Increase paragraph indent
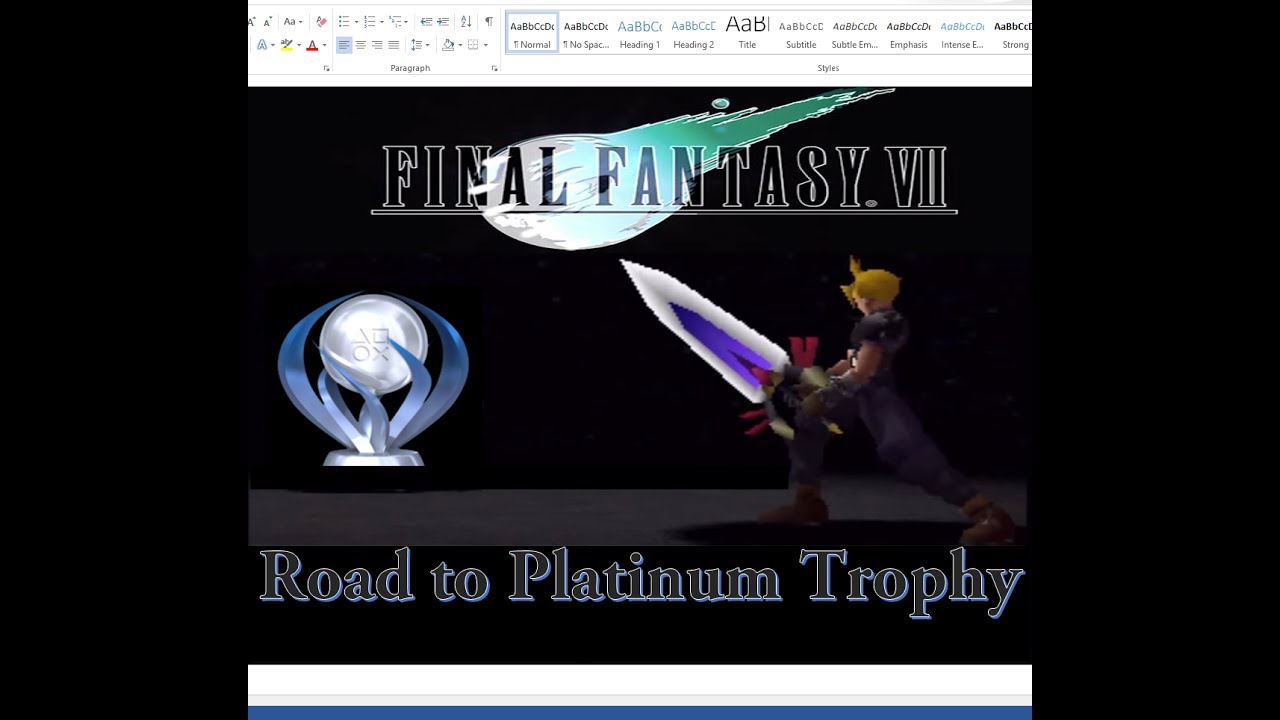The image size is (1280, 720). click(443, 21)
